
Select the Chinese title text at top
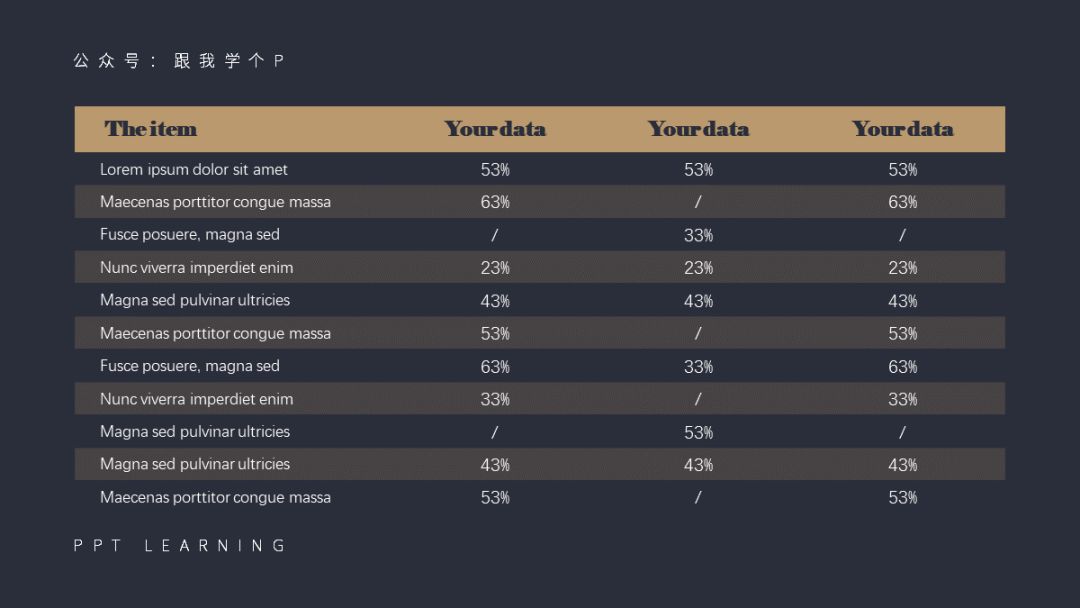[x=178, y=61]
